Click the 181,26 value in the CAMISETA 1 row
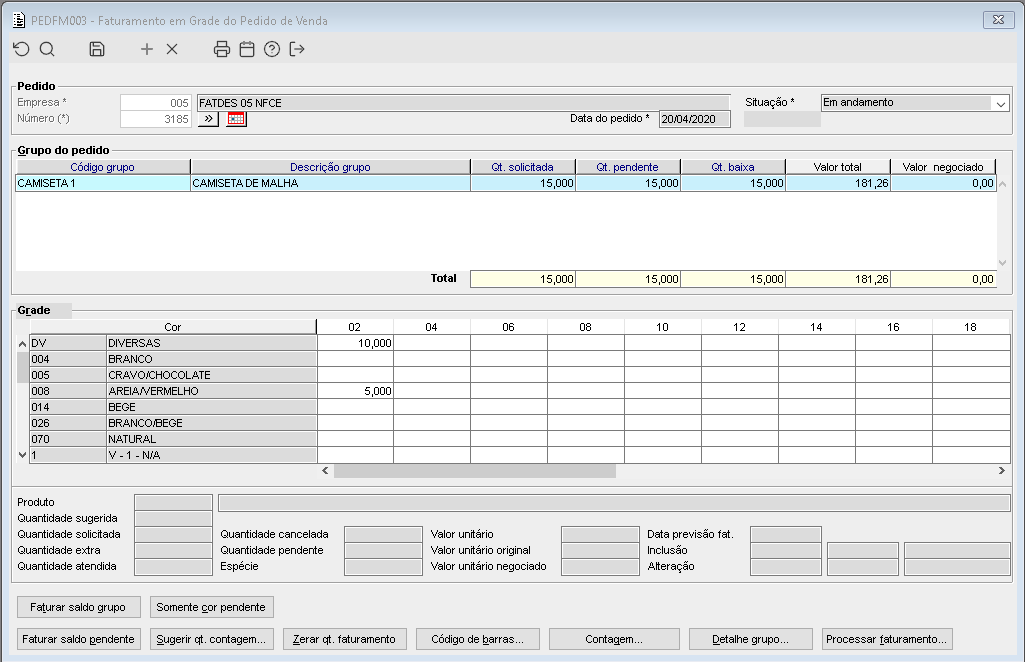This screenshot has height=662, width=1025. 837,183
